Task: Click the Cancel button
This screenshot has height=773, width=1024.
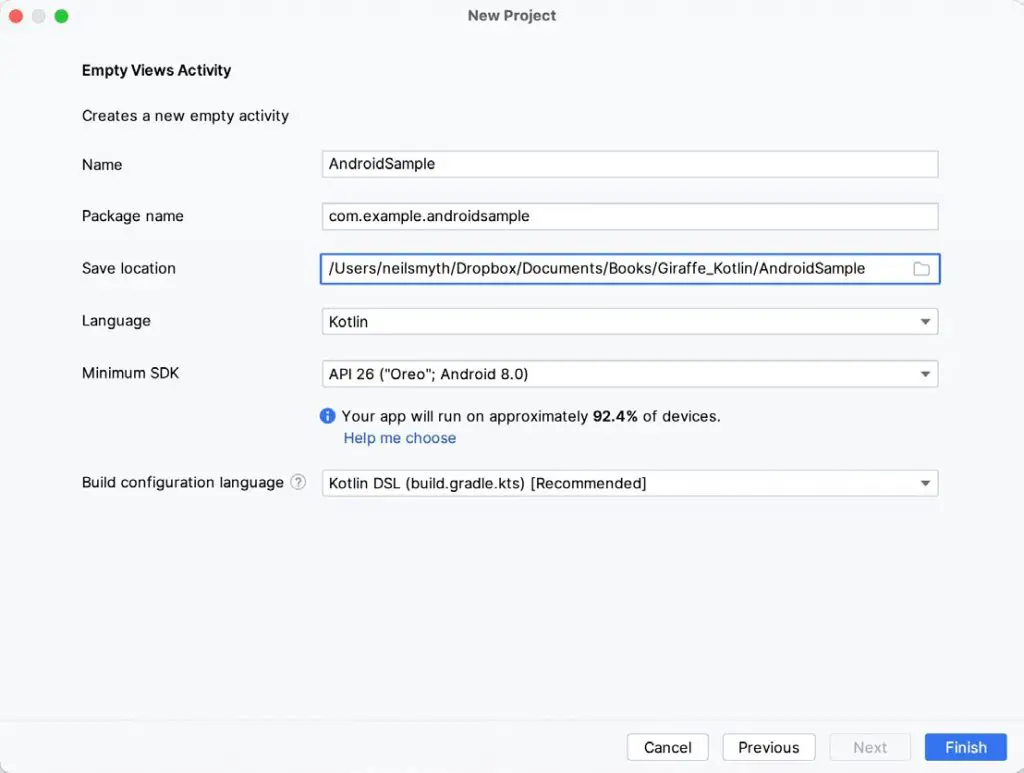Action: tap(667, 747)
